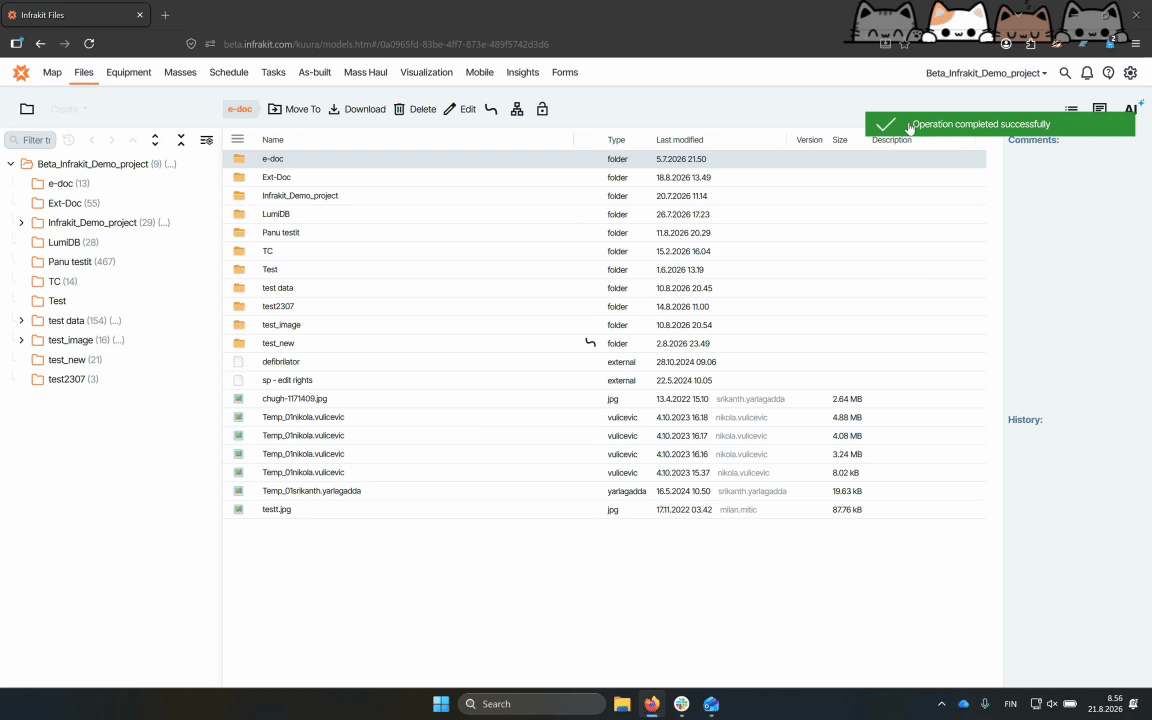
Task: Click the taskbar Search box
Action: (532, 704)
